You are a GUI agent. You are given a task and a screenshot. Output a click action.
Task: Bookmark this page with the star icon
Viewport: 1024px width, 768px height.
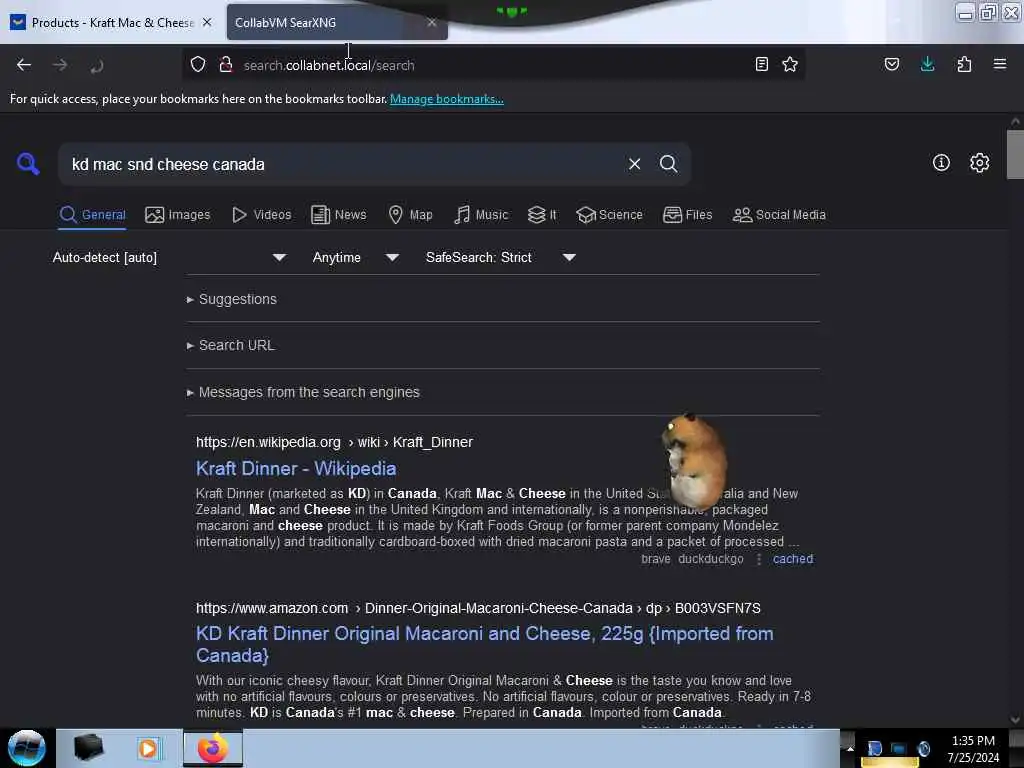point(790,64)
